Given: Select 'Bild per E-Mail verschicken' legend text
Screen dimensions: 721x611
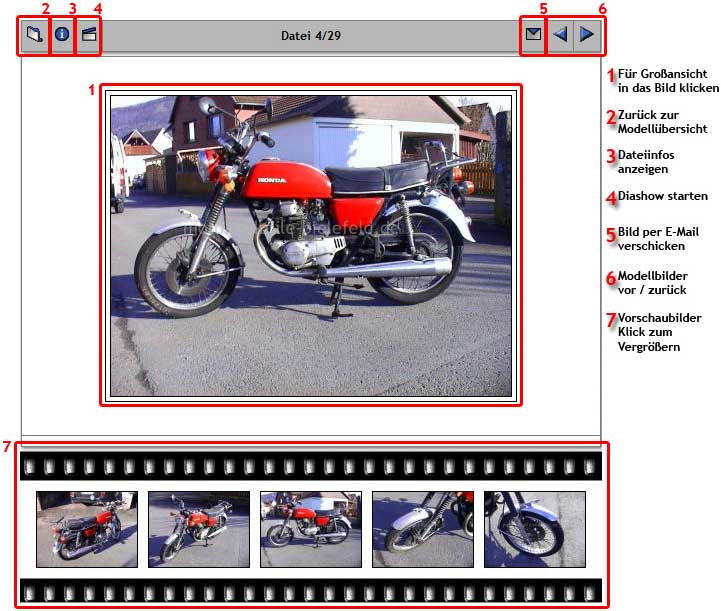Looking at the screenshot, I should click(x=658, y=239).
